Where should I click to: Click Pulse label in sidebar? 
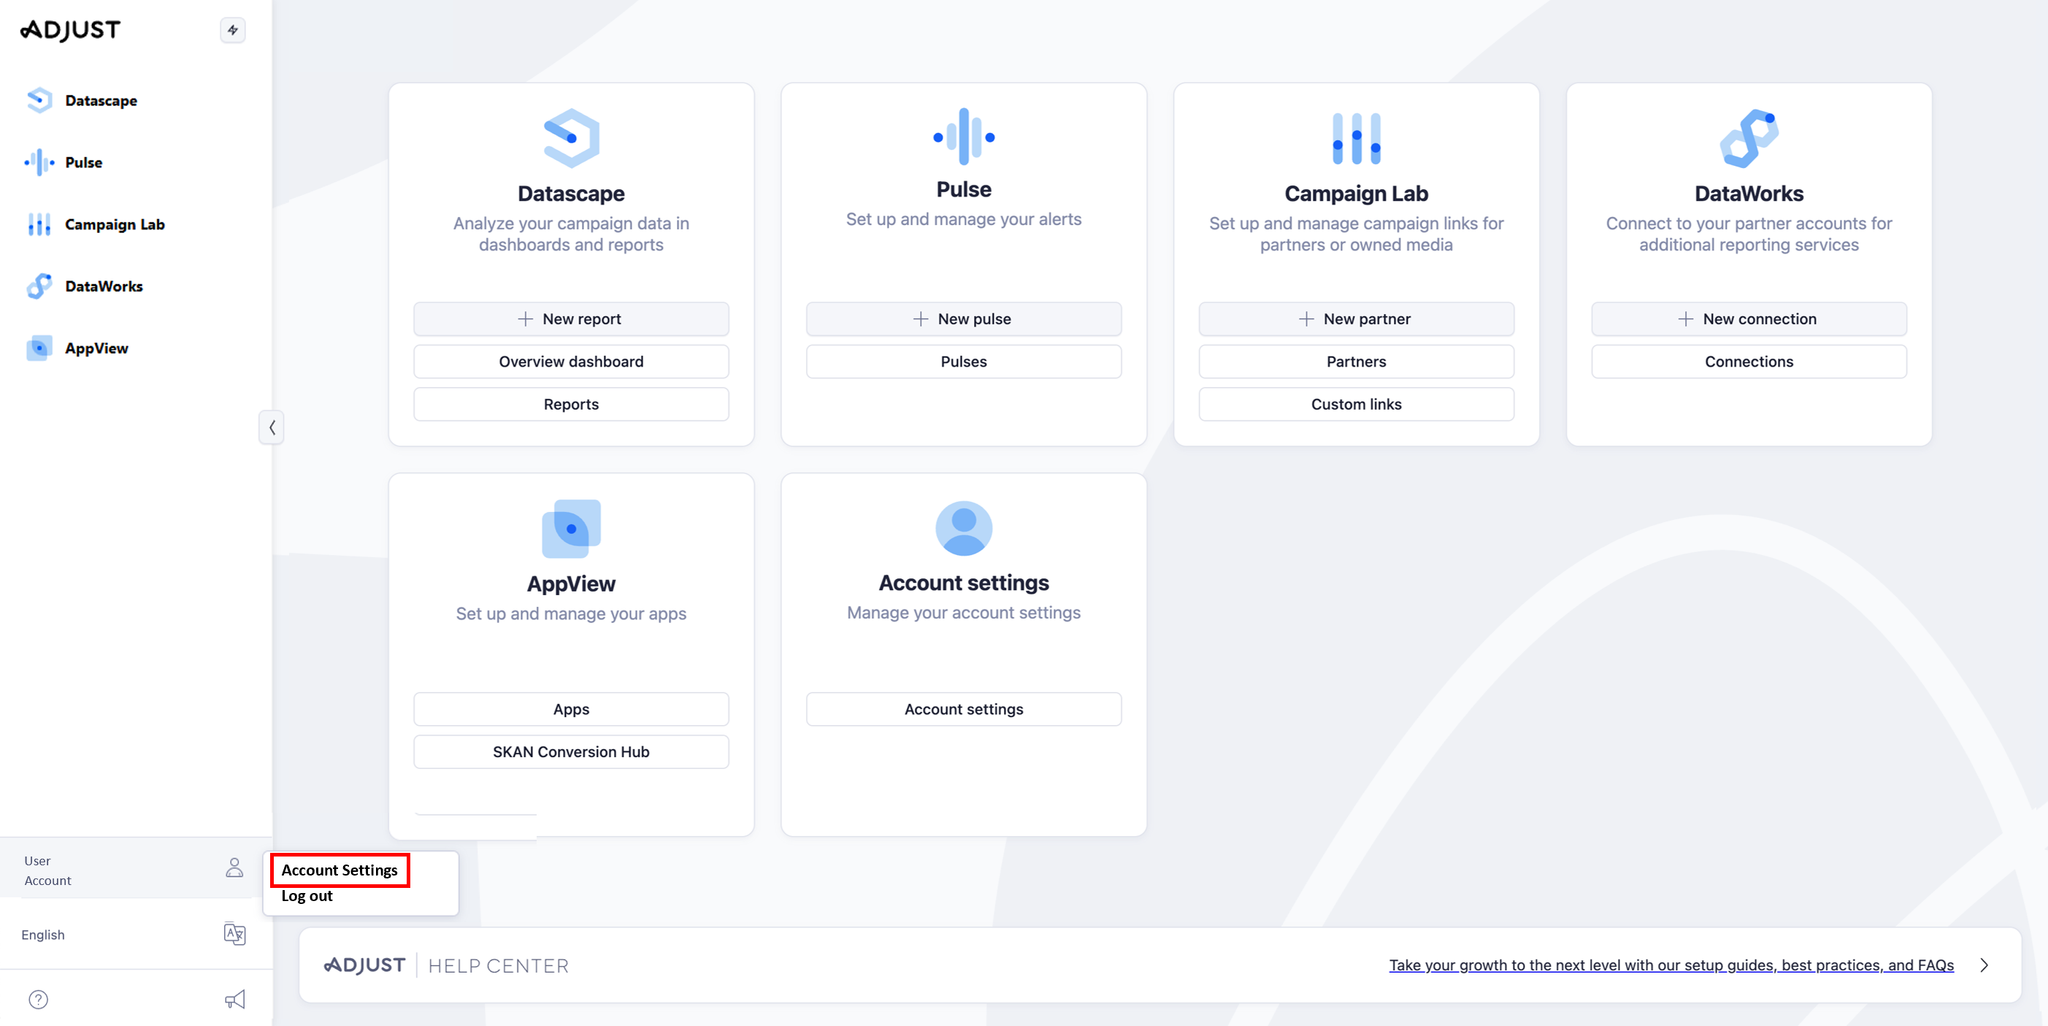[84, 162]
